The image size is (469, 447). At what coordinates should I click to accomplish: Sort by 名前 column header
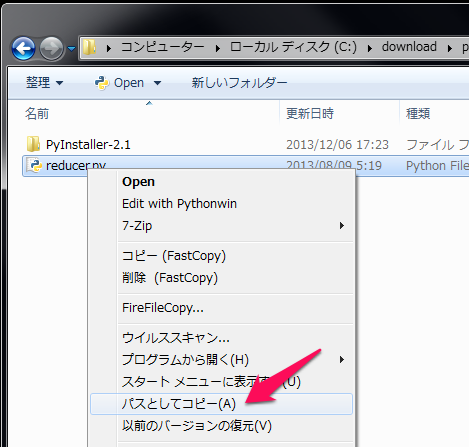37,114
